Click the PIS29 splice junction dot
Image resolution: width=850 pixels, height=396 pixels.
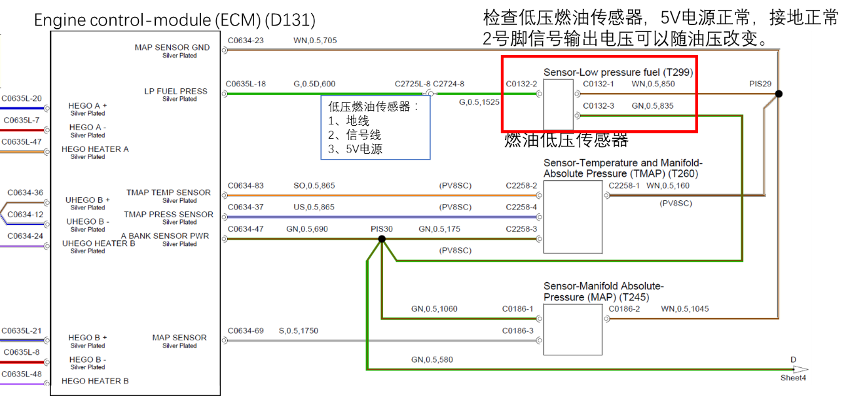[779, 94]
